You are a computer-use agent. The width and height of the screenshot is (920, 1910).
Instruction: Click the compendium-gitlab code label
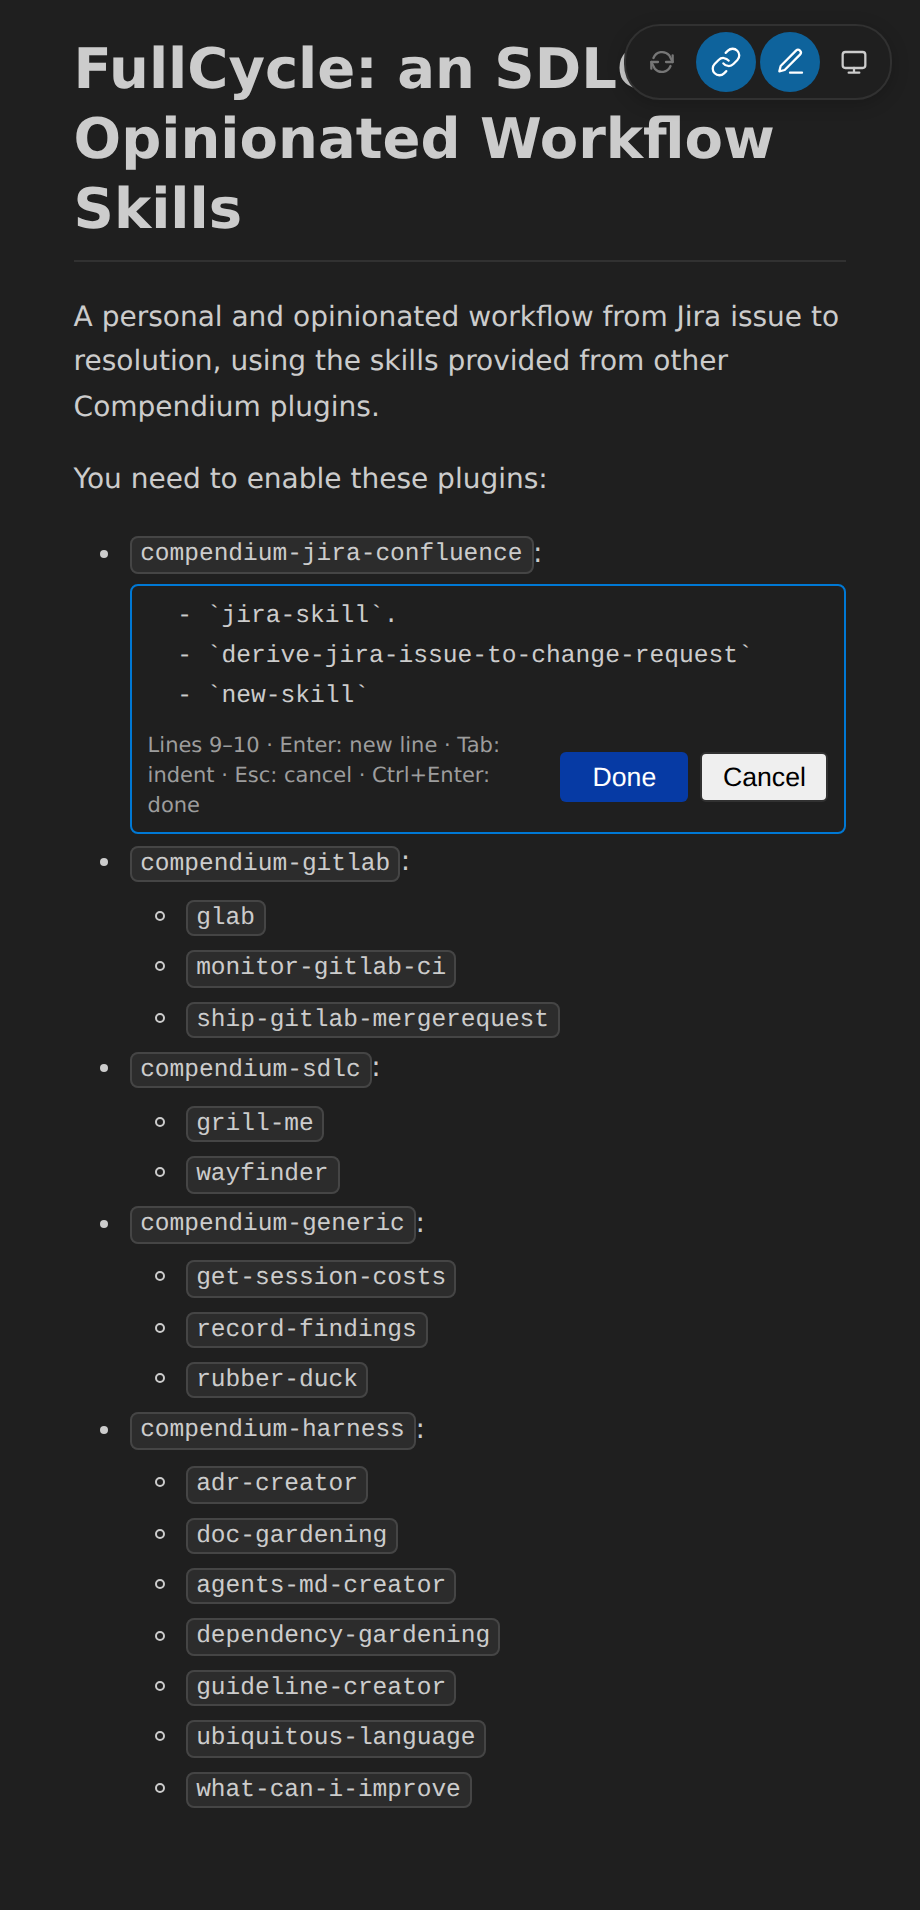point(265,863)
